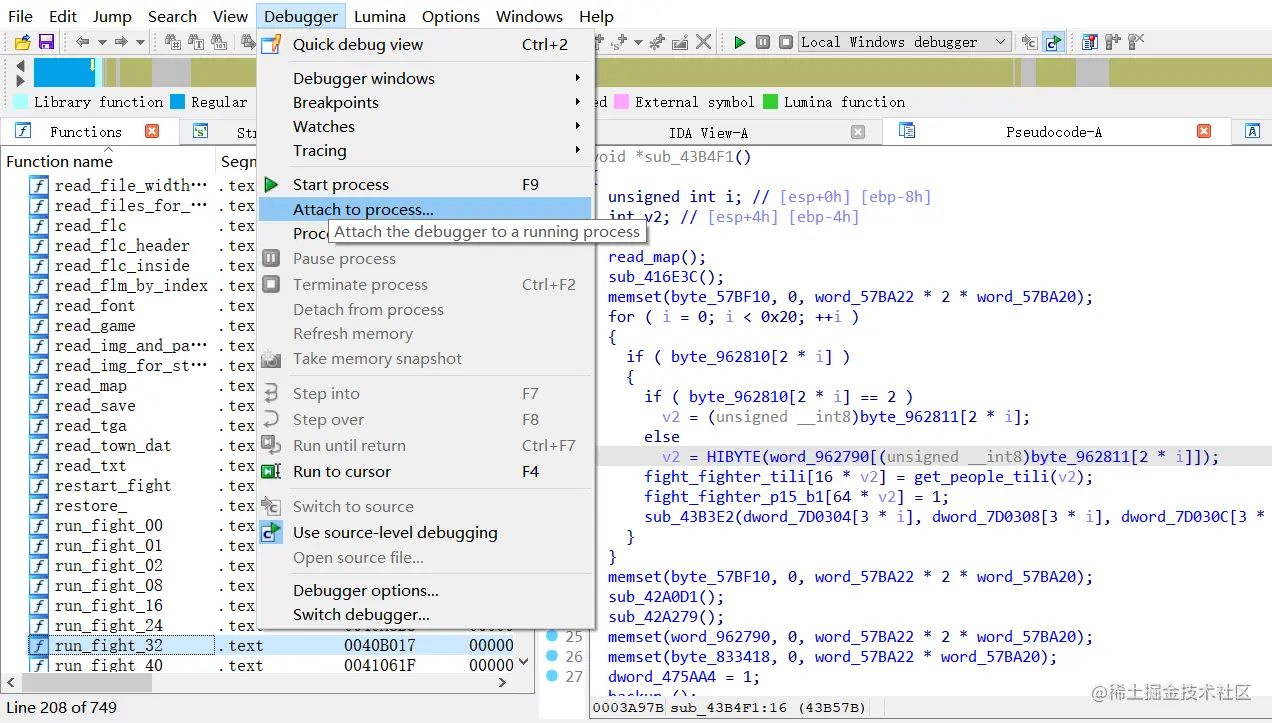Choose Attach to process menu item

[425, 209]
